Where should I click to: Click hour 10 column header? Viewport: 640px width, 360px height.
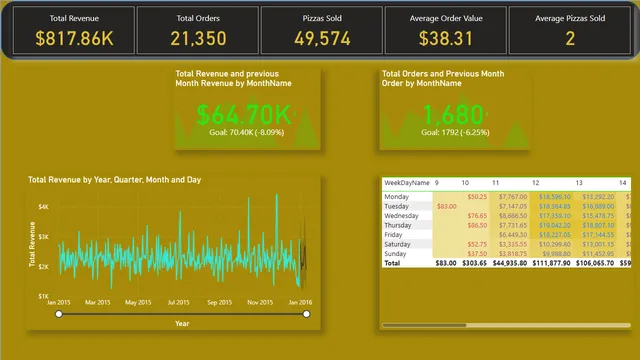tap(465, 183)
